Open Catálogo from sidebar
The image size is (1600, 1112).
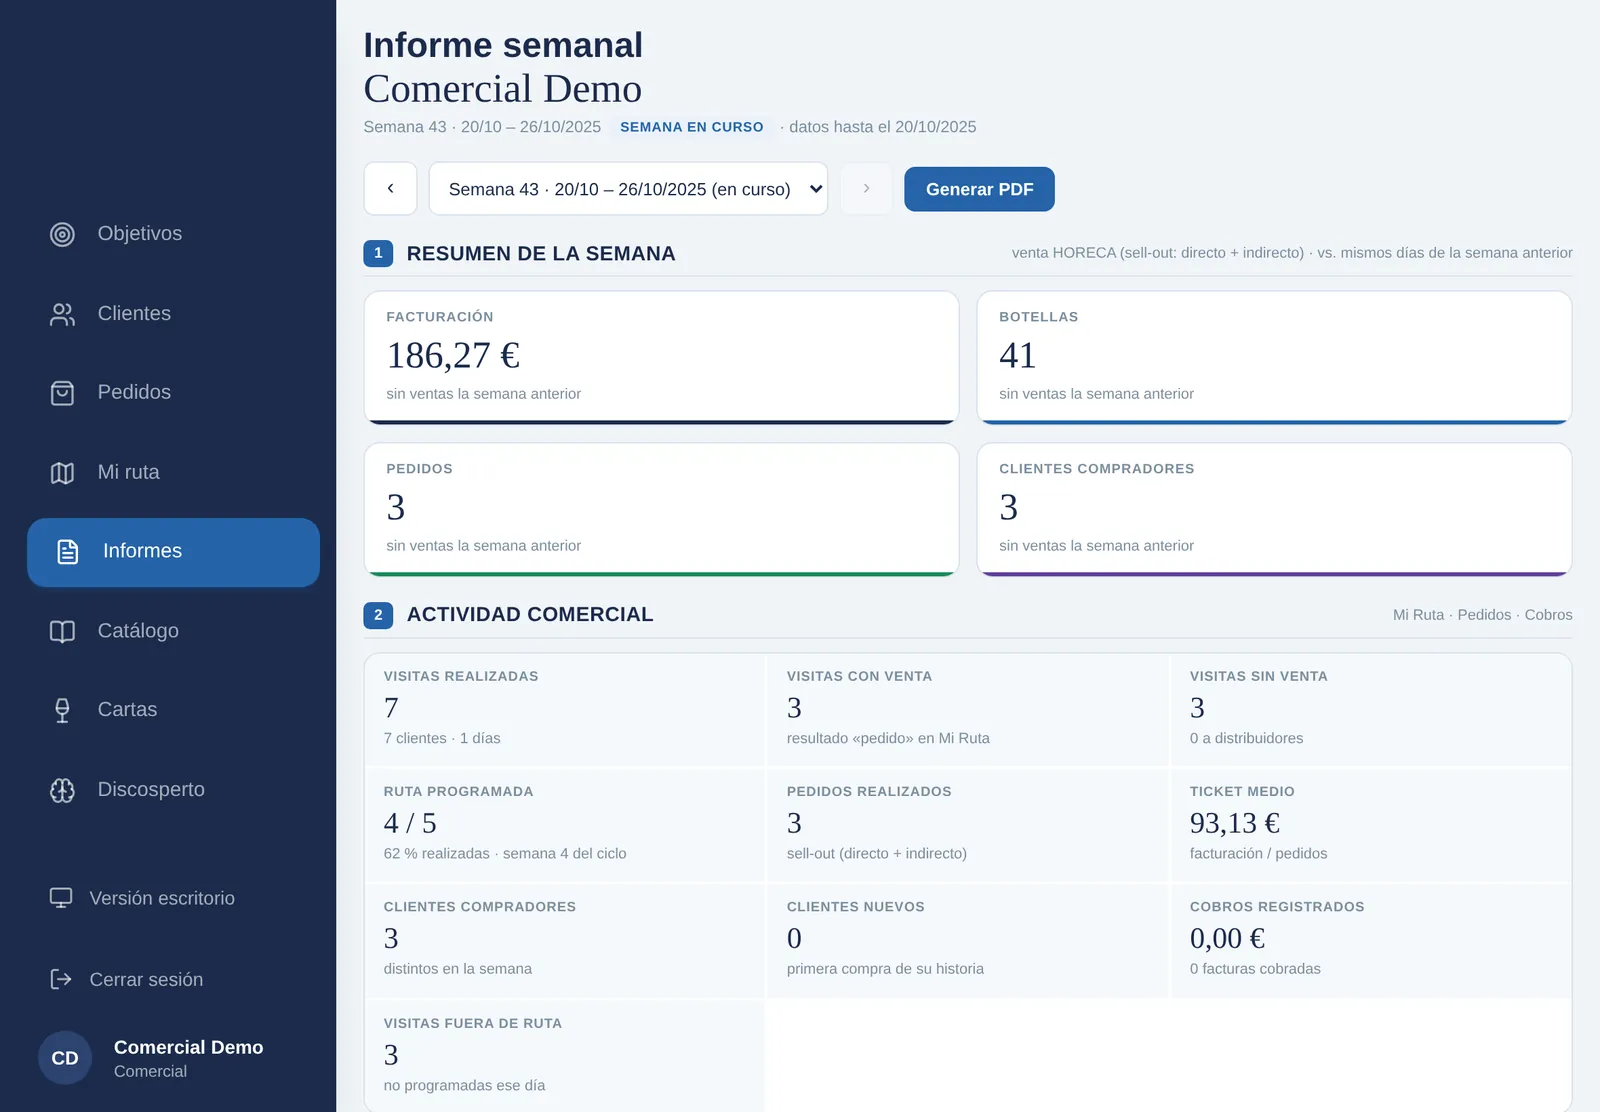[x=173, y=631]
